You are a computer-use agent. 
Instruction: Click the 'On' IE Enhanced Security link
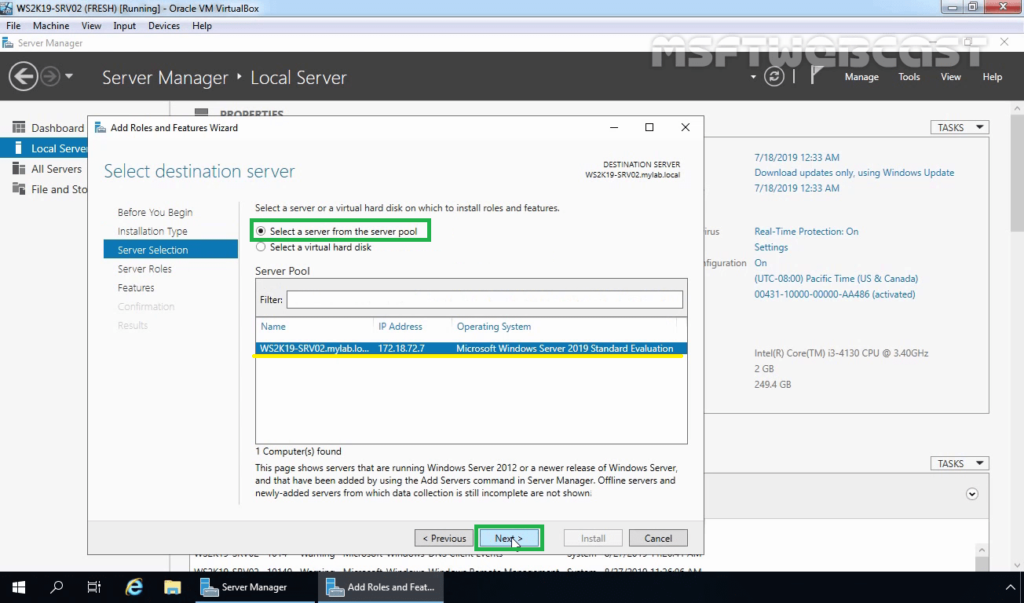pyautogui.click(x=760, y=263)
